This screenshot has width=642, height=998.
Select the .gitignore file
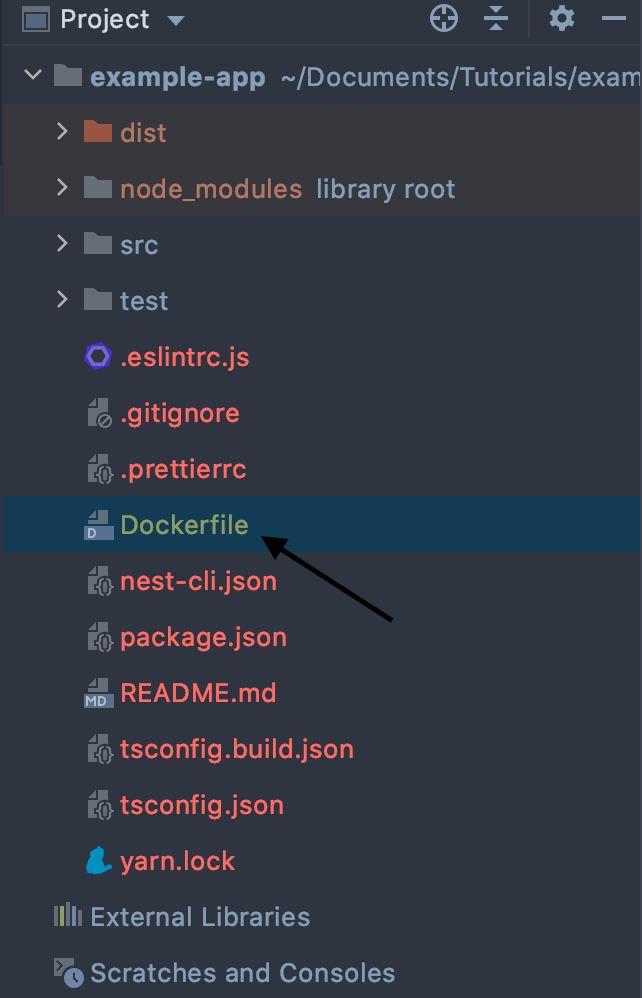(179, 413)
